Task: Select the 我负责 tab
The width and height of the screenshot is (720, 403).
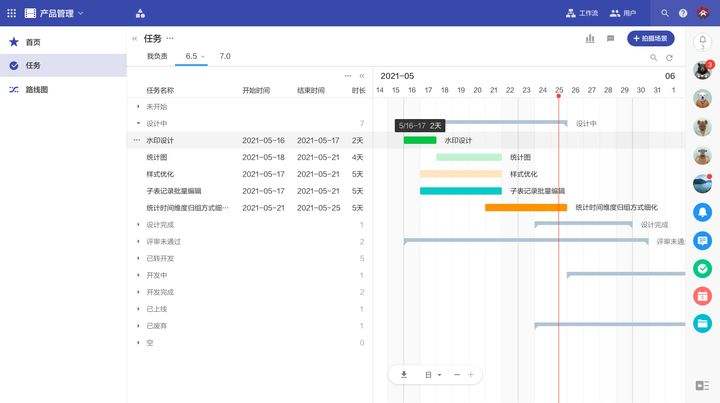Action: tap(157, 56)
